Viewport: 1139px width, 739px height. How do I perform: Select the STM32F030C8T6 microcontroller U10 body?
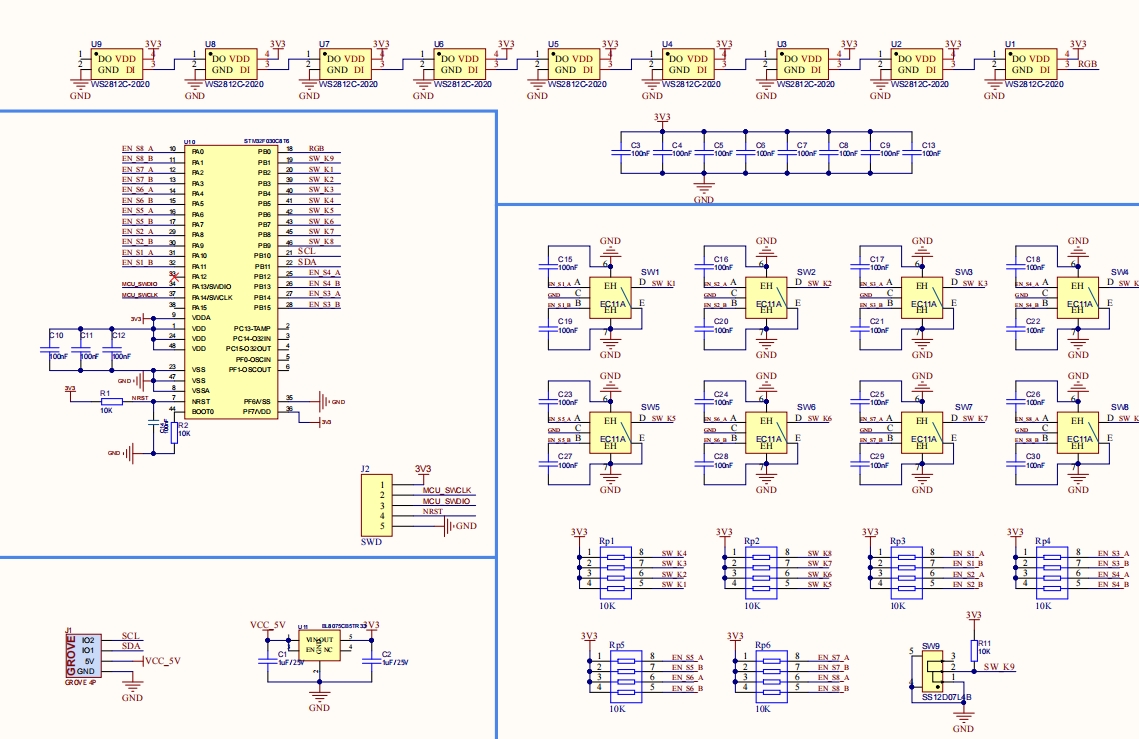pos(232,280)
